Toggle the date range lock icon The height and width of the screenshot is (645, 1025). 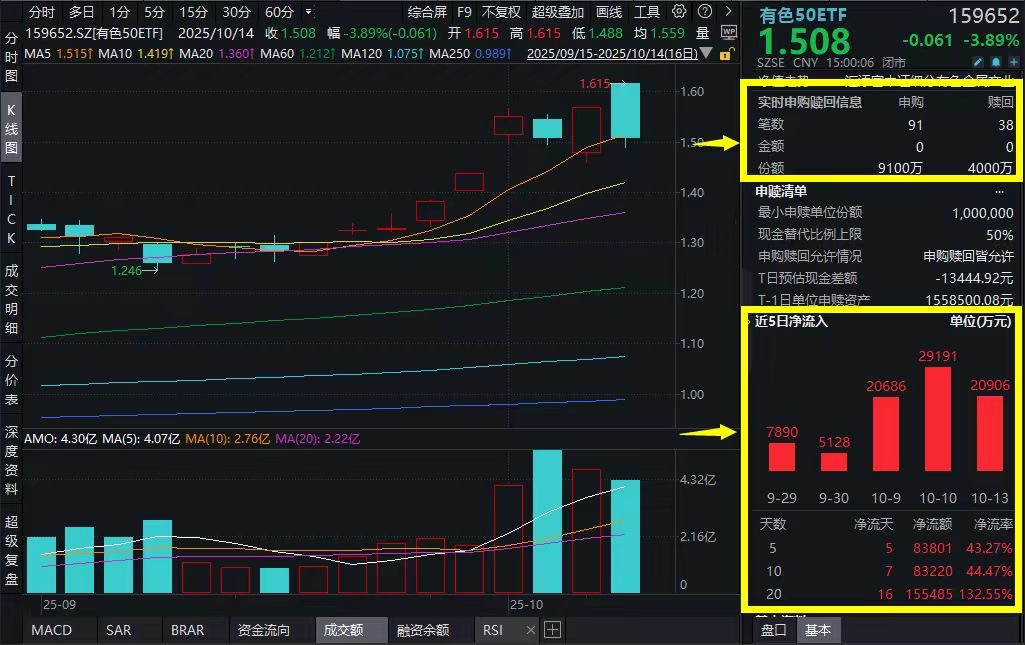tap(727, 53)
